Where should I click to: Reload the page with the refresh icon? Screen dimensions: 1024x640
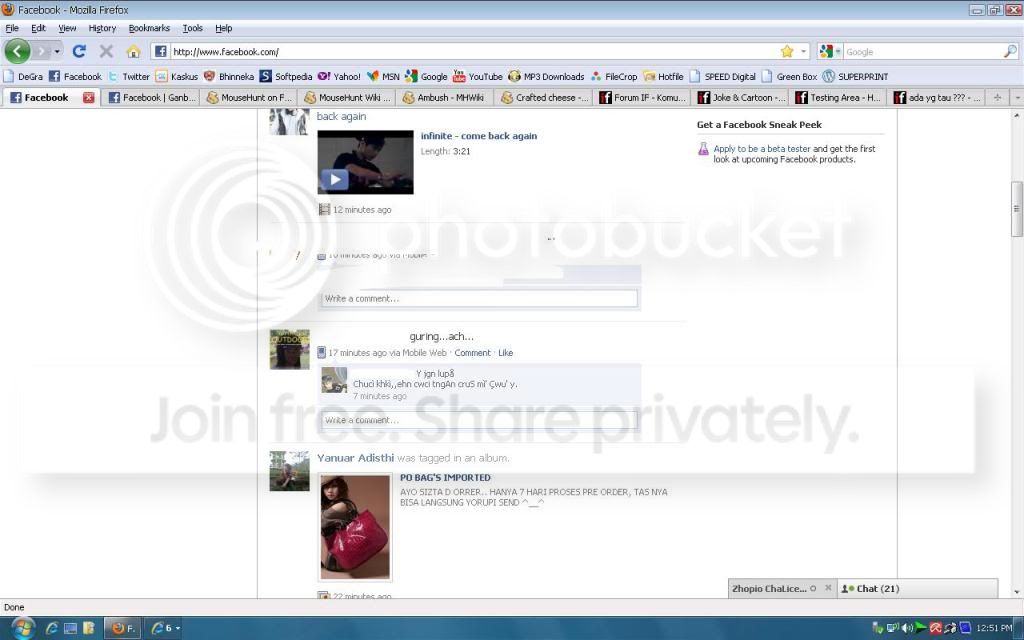coord(79,51)
